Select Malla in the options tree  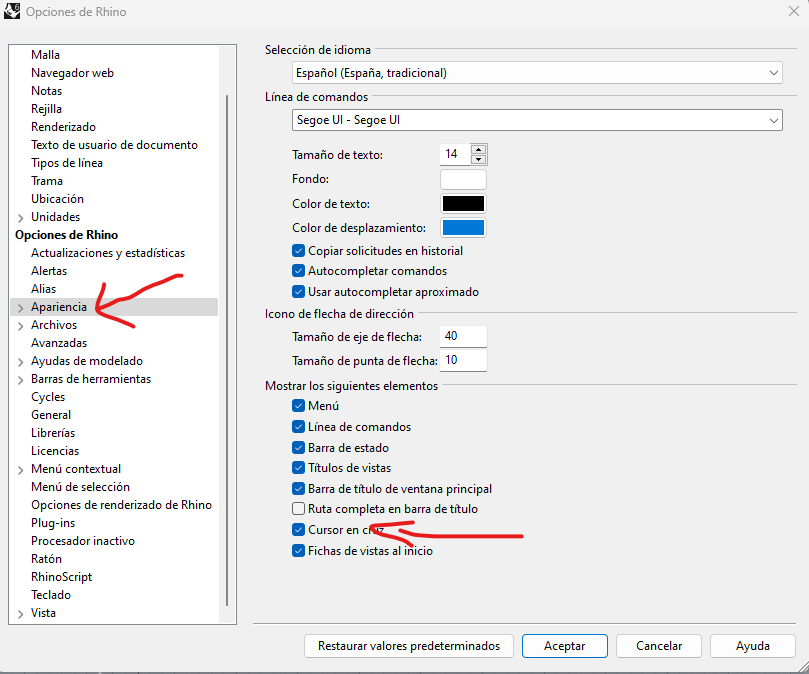tap(45, 55)
